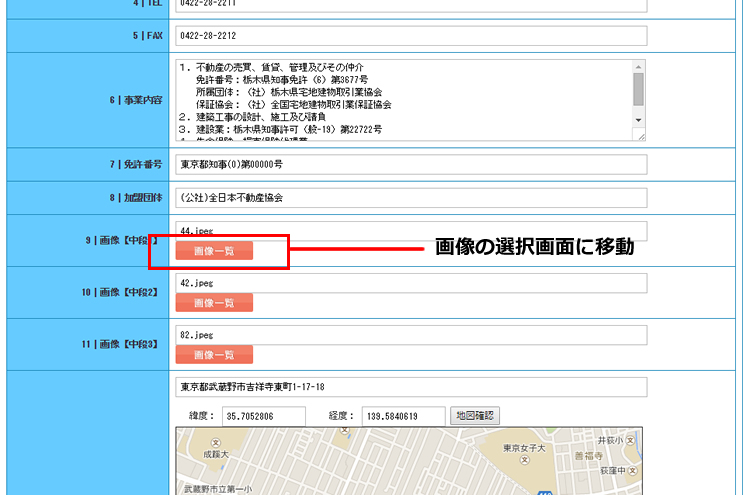Click the 画像一覧 button for 画像【中段1】
This screenshot has width=750, height=495.
tap(214, 251)
